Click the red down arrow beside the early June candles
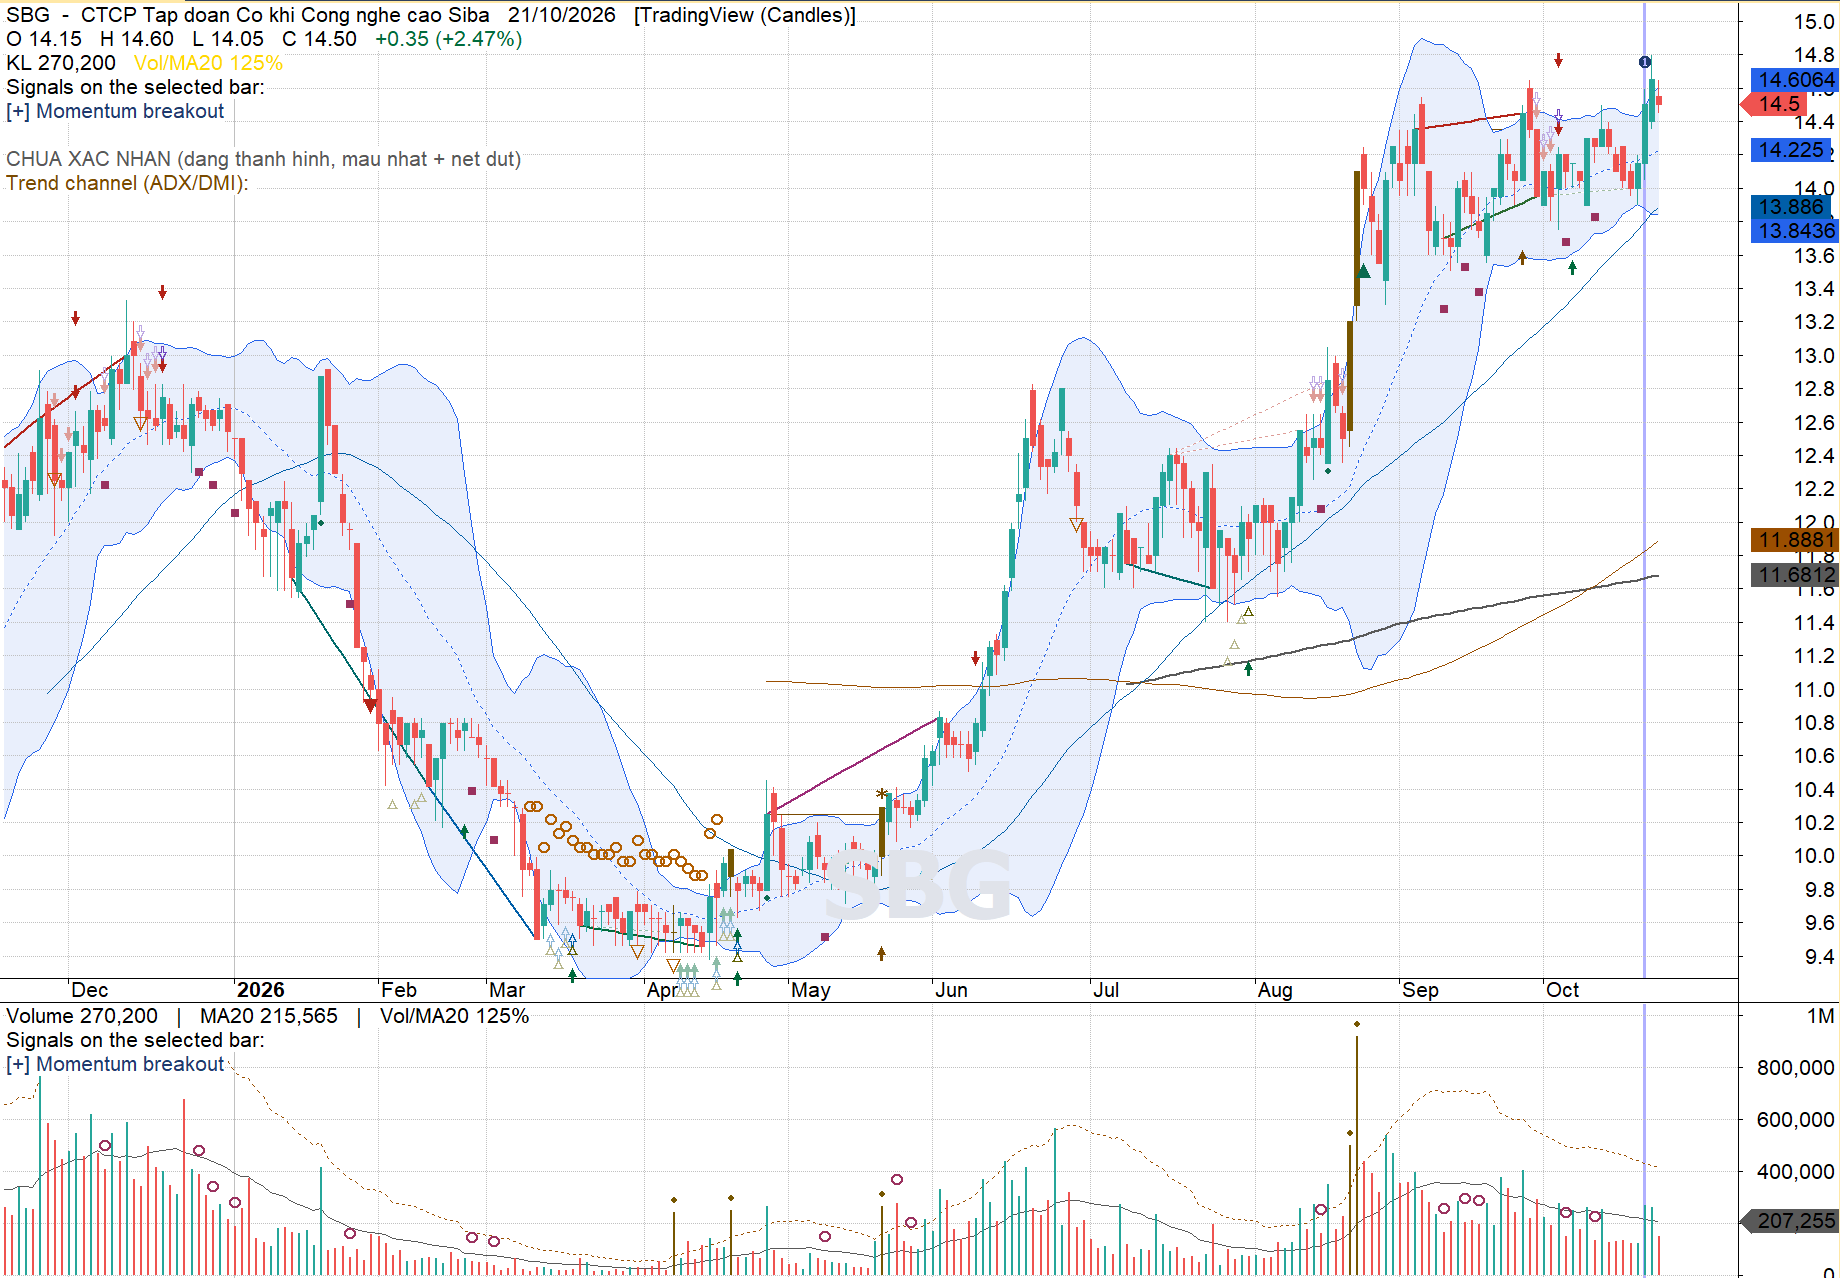 tap(976, 658)
